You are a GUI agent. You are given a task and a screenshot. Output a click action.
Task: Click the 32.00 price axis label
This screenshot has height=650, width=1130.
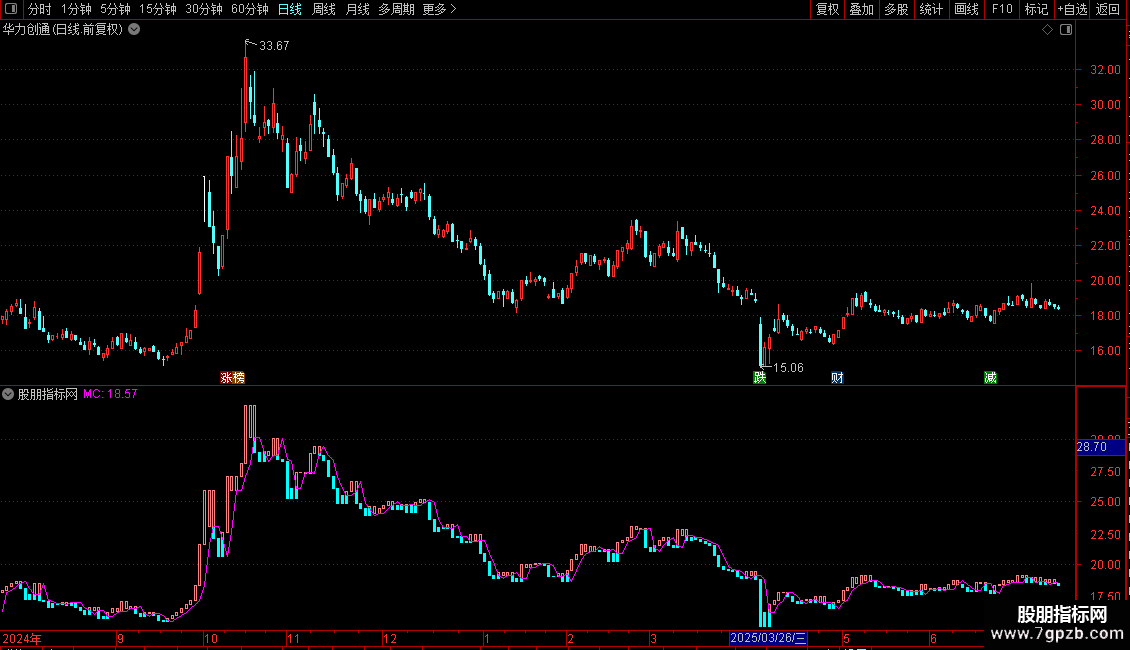1105,70
